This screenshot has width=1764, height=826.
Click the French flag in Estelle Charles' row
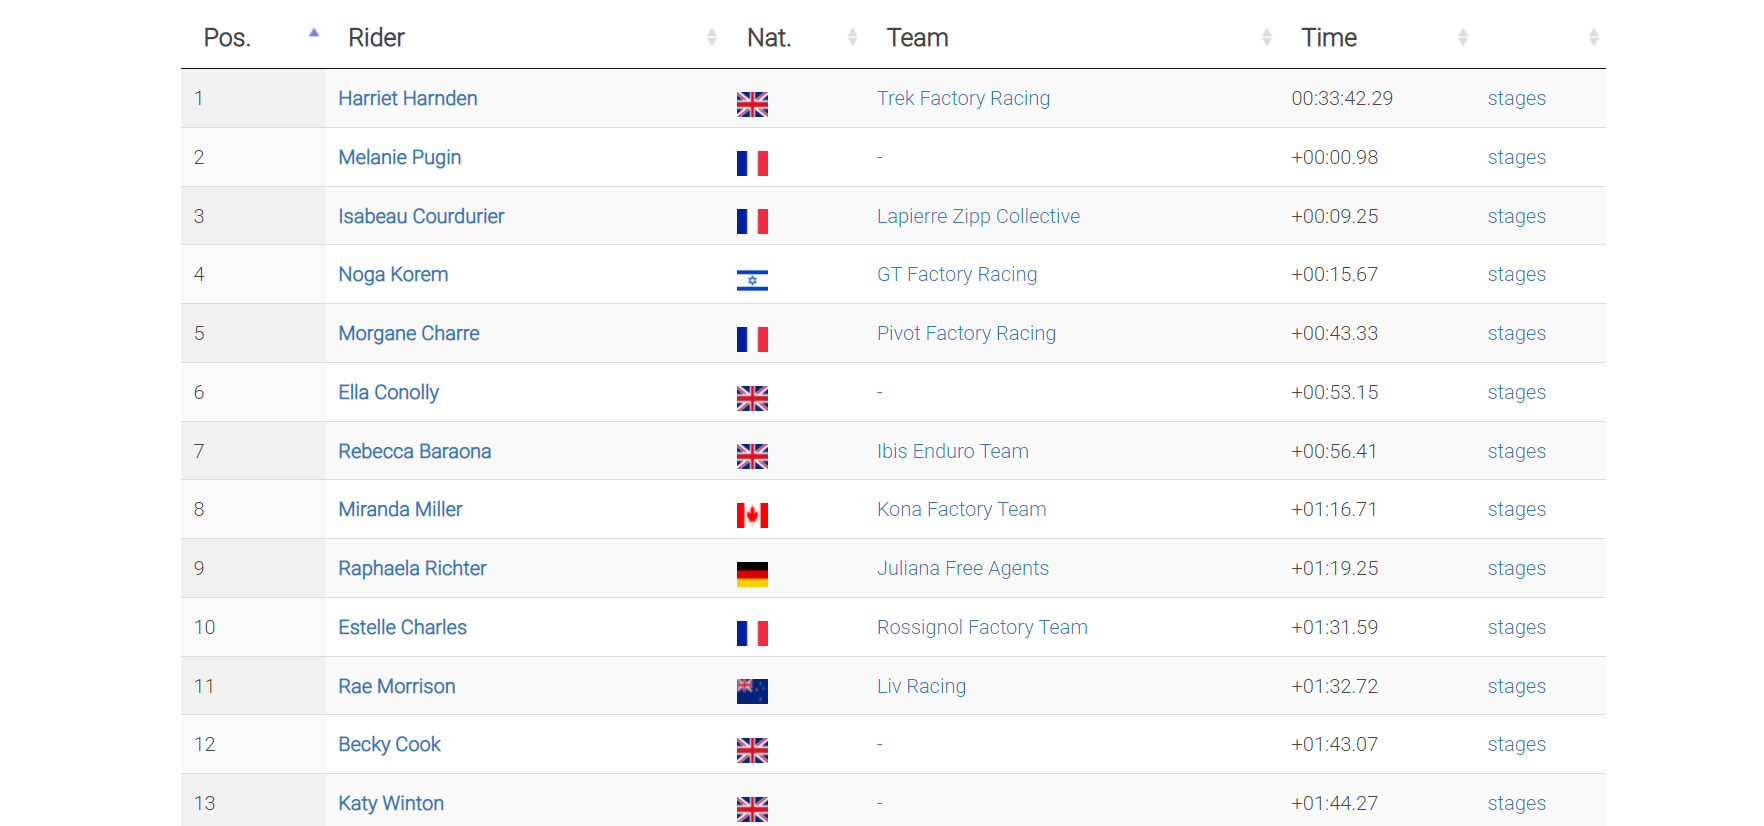752,633
